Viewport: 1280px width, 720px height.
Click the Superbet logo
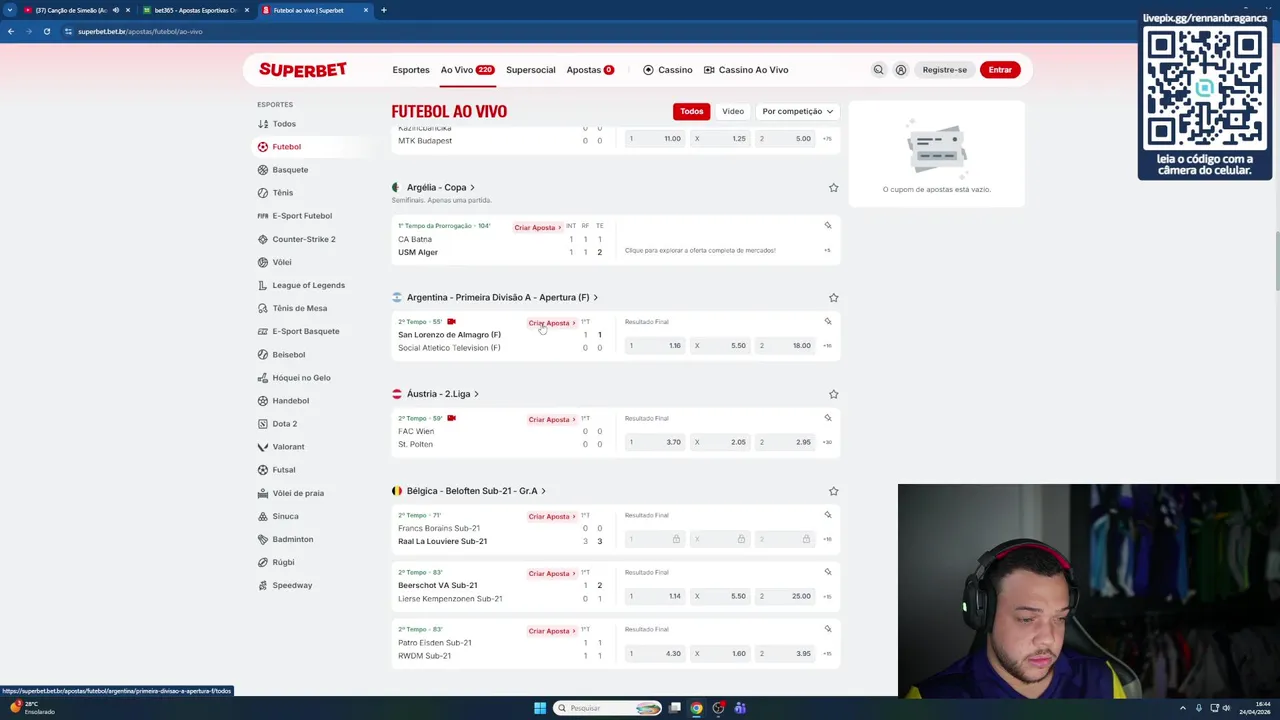[303, 69]
